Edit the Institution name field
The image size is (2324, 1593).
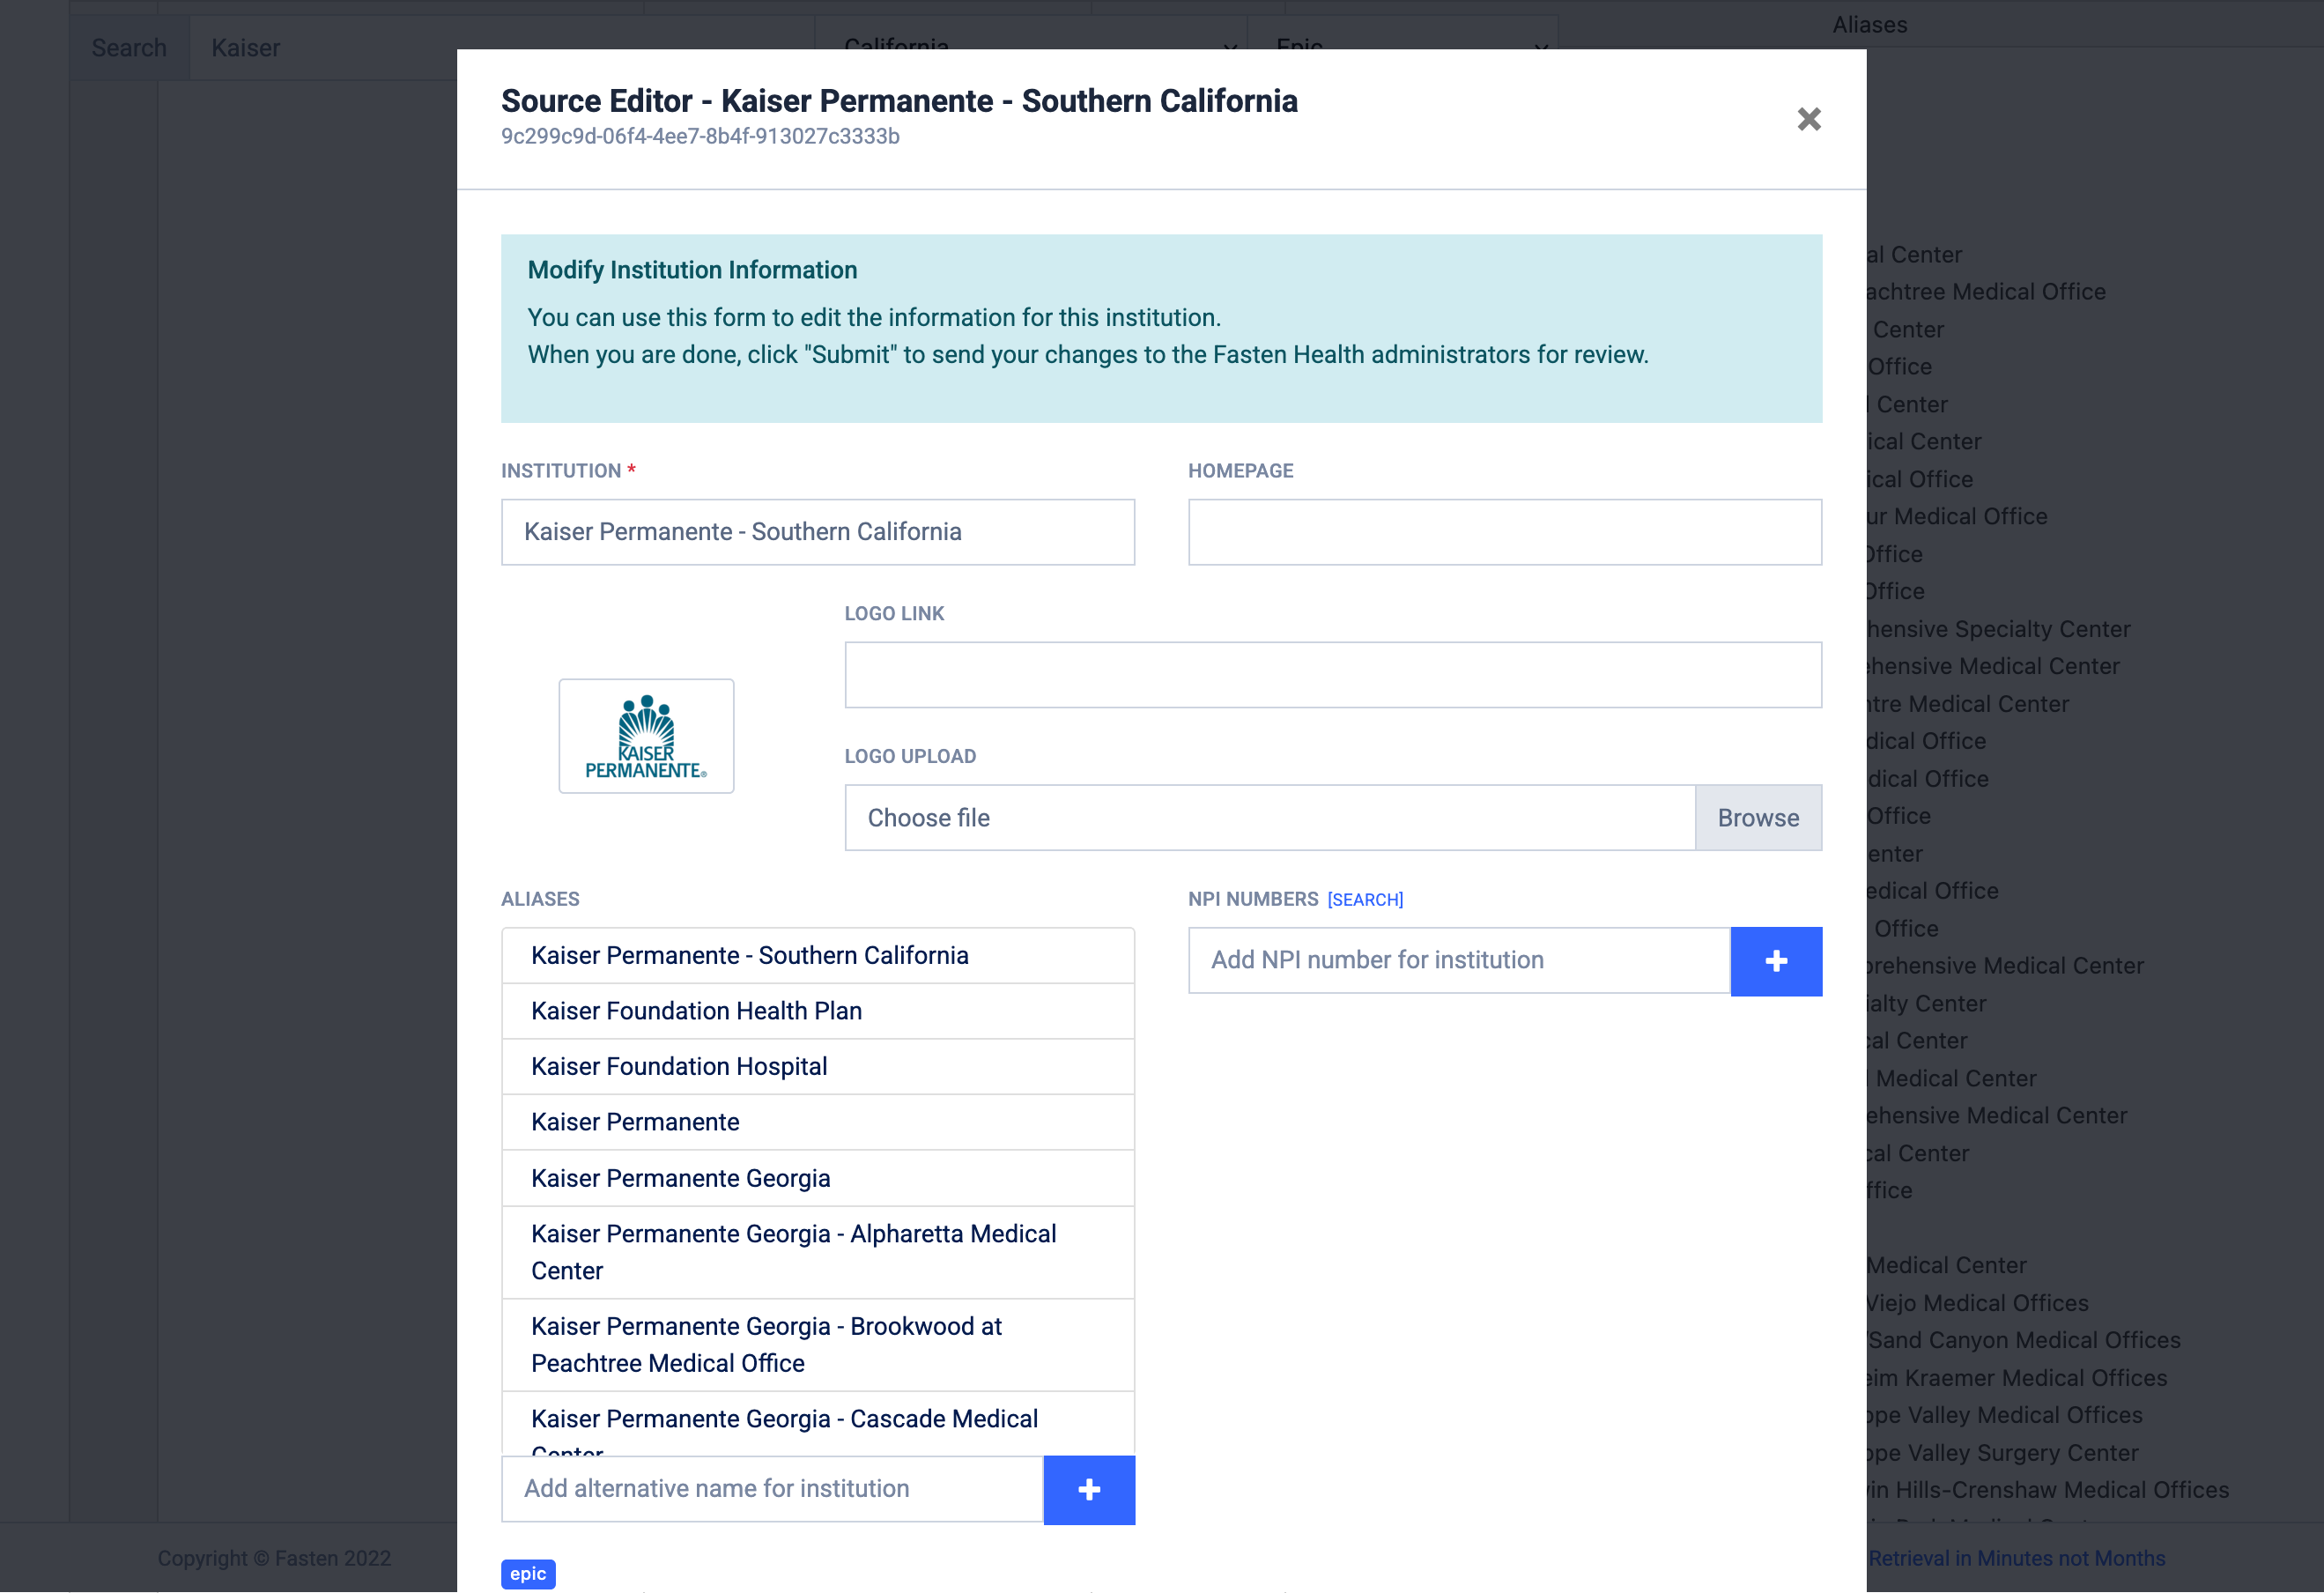tap(817, 532)
